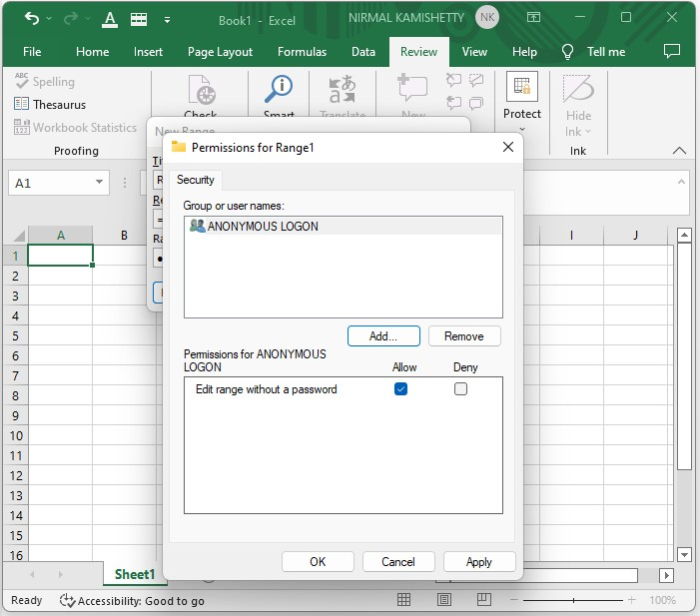Click the Undo arrow in title bar
Image resolution: width=700 pixels, height=616 pixels.
32,18
